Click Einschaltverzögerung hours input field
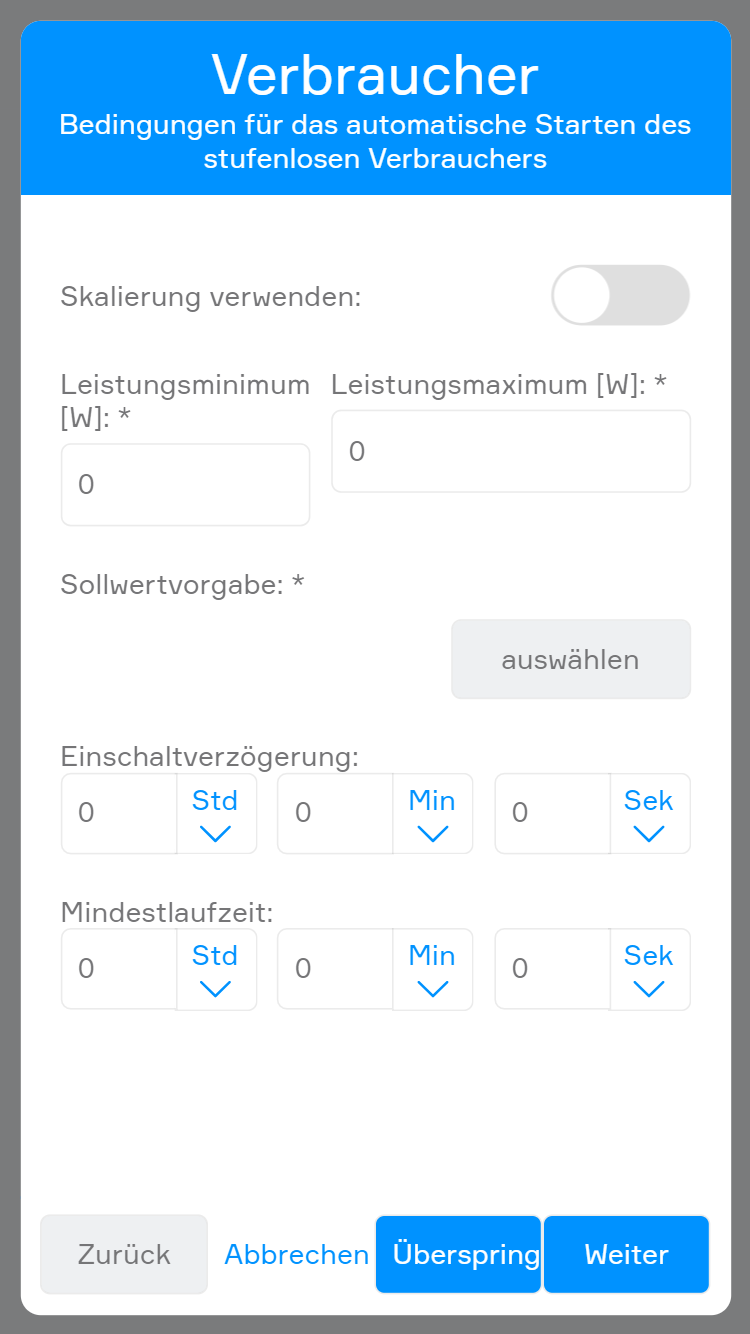This screenshot has width=750, height=1334. 119,813
